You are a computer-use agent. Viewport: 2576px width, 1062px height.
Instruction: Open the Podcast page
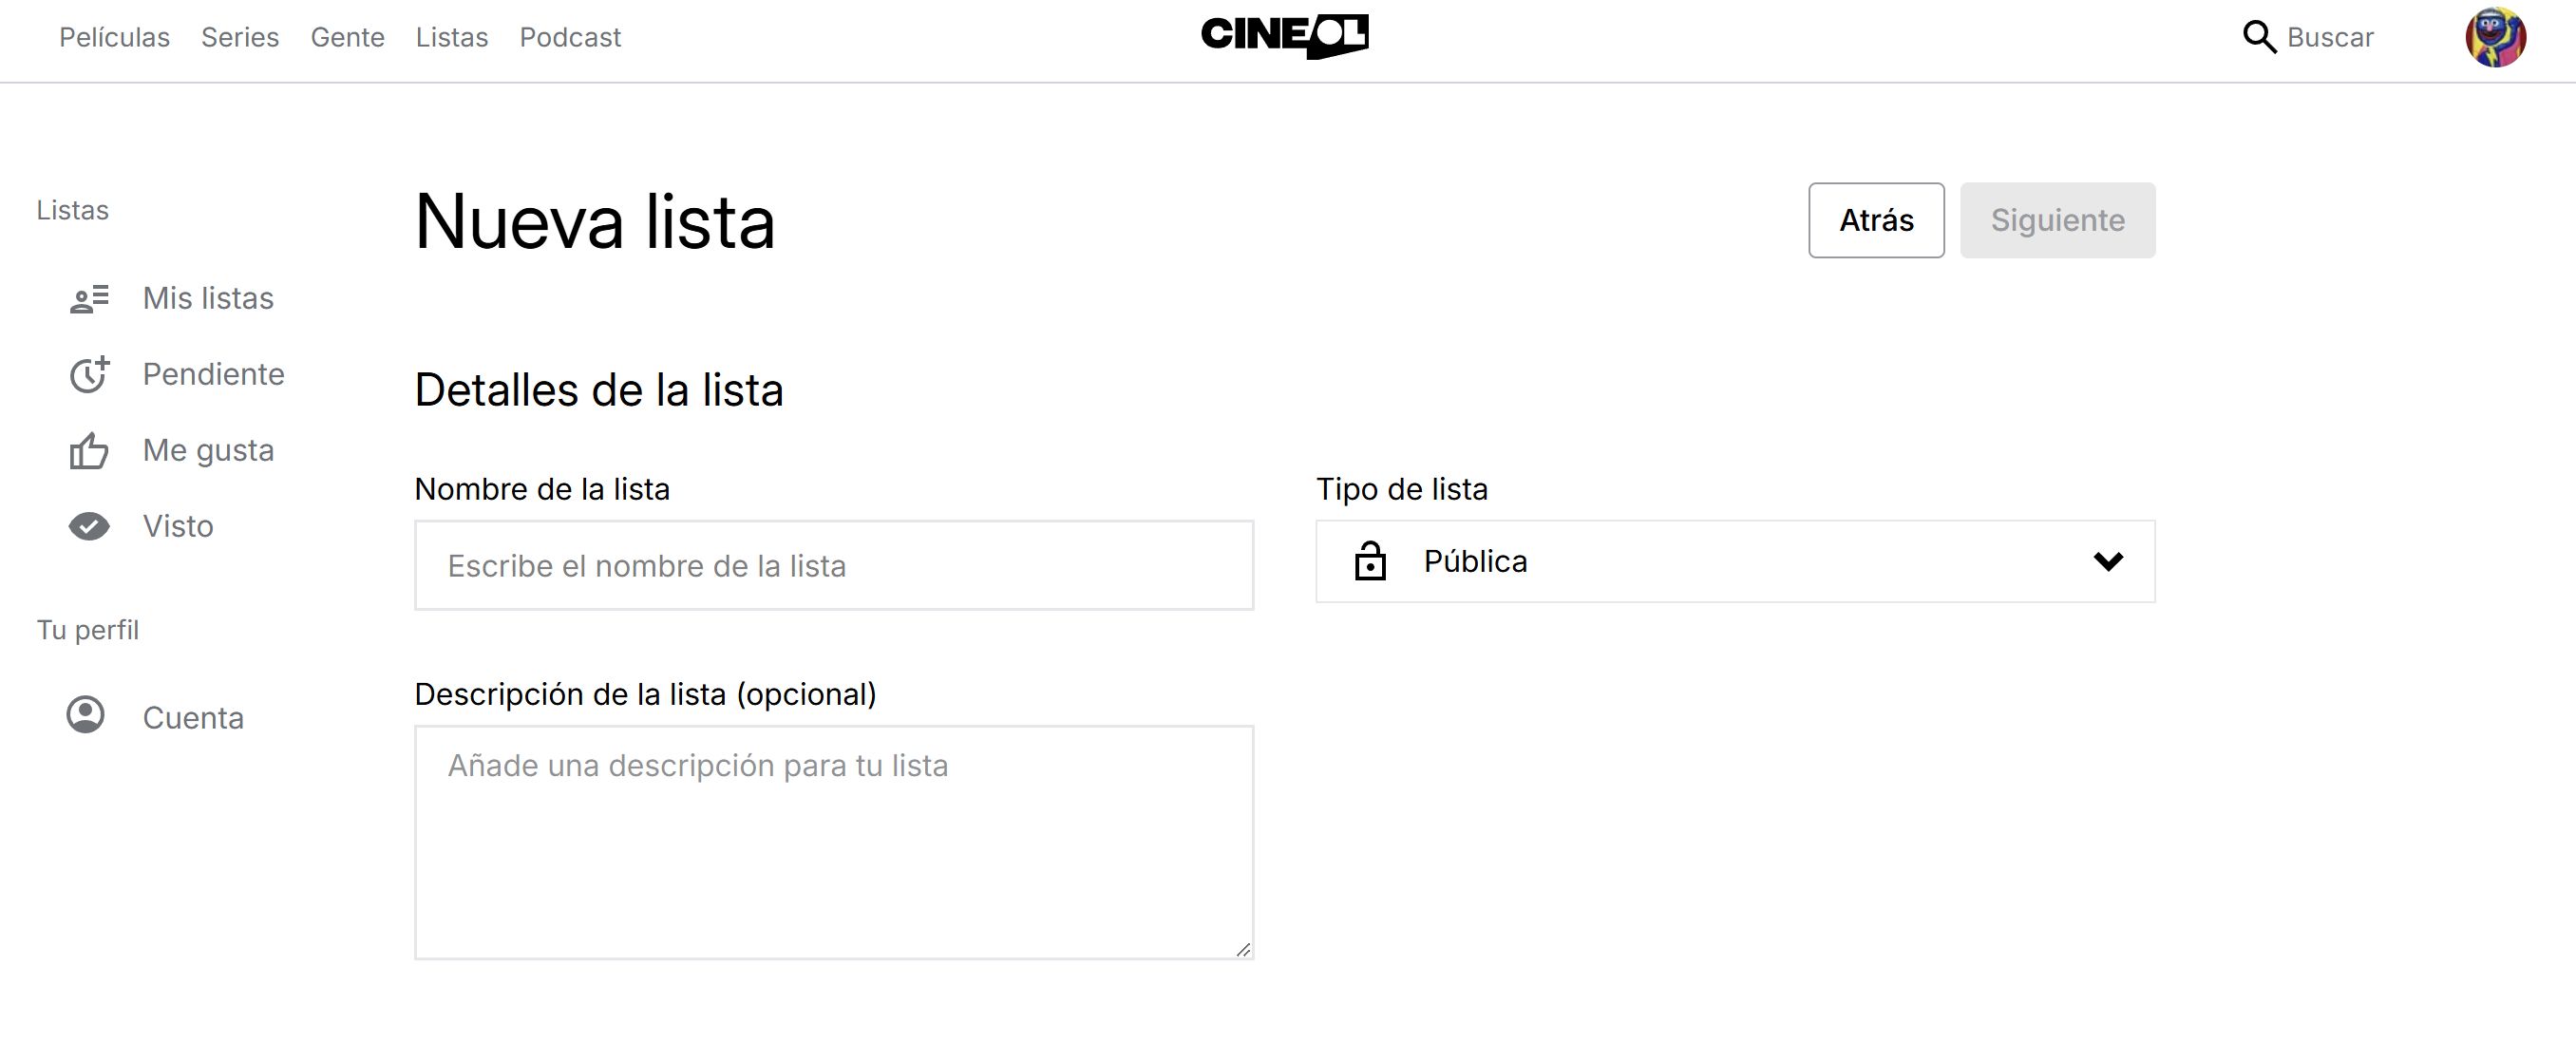point(570,37)
